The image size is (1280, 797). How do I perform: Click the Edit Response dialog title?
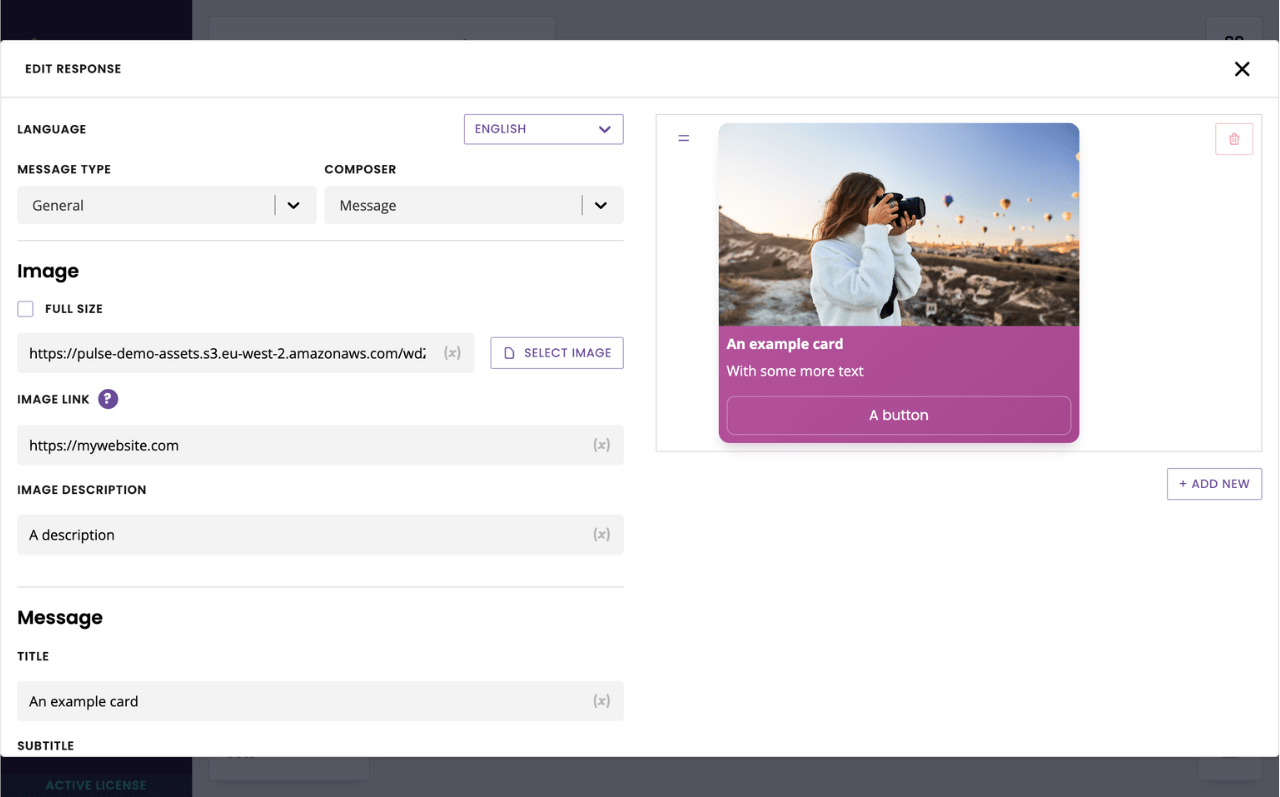[73, 69]
